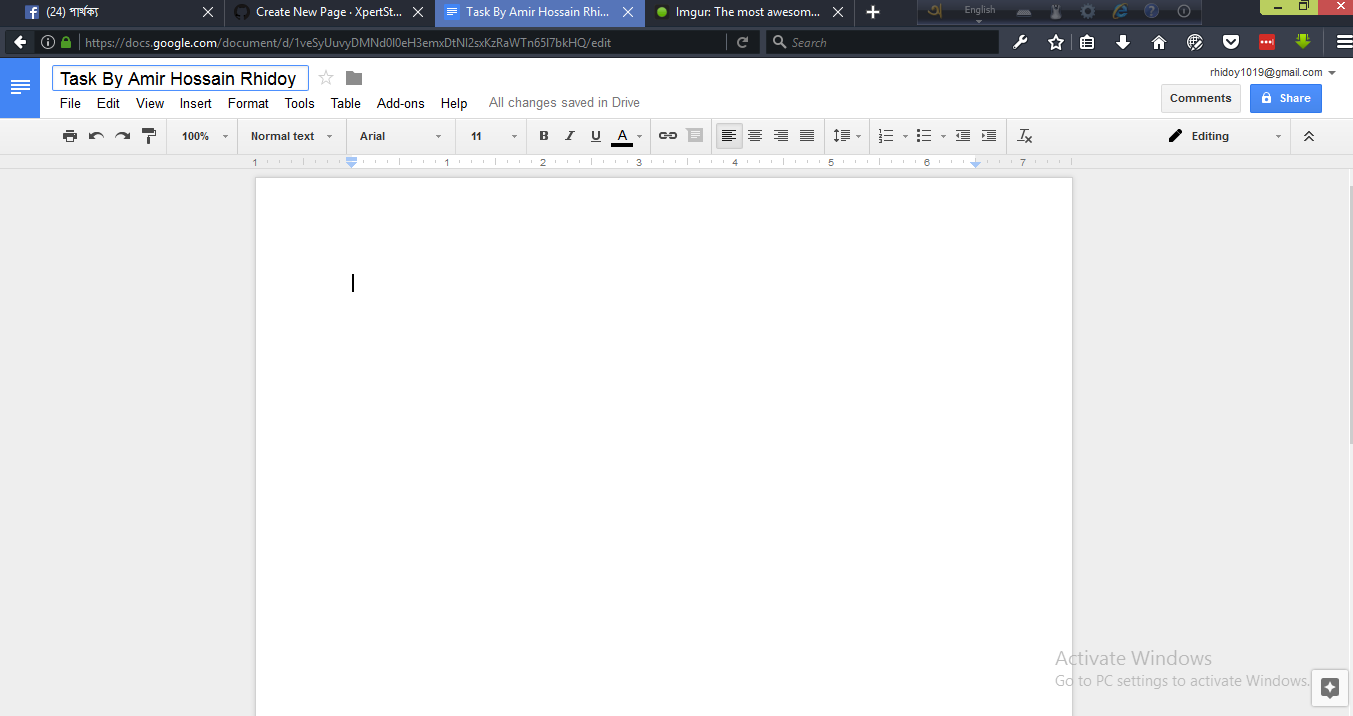1353x716 pixels.
Task: Open the Editing mode dropdown
Action: coord(1225,136)
